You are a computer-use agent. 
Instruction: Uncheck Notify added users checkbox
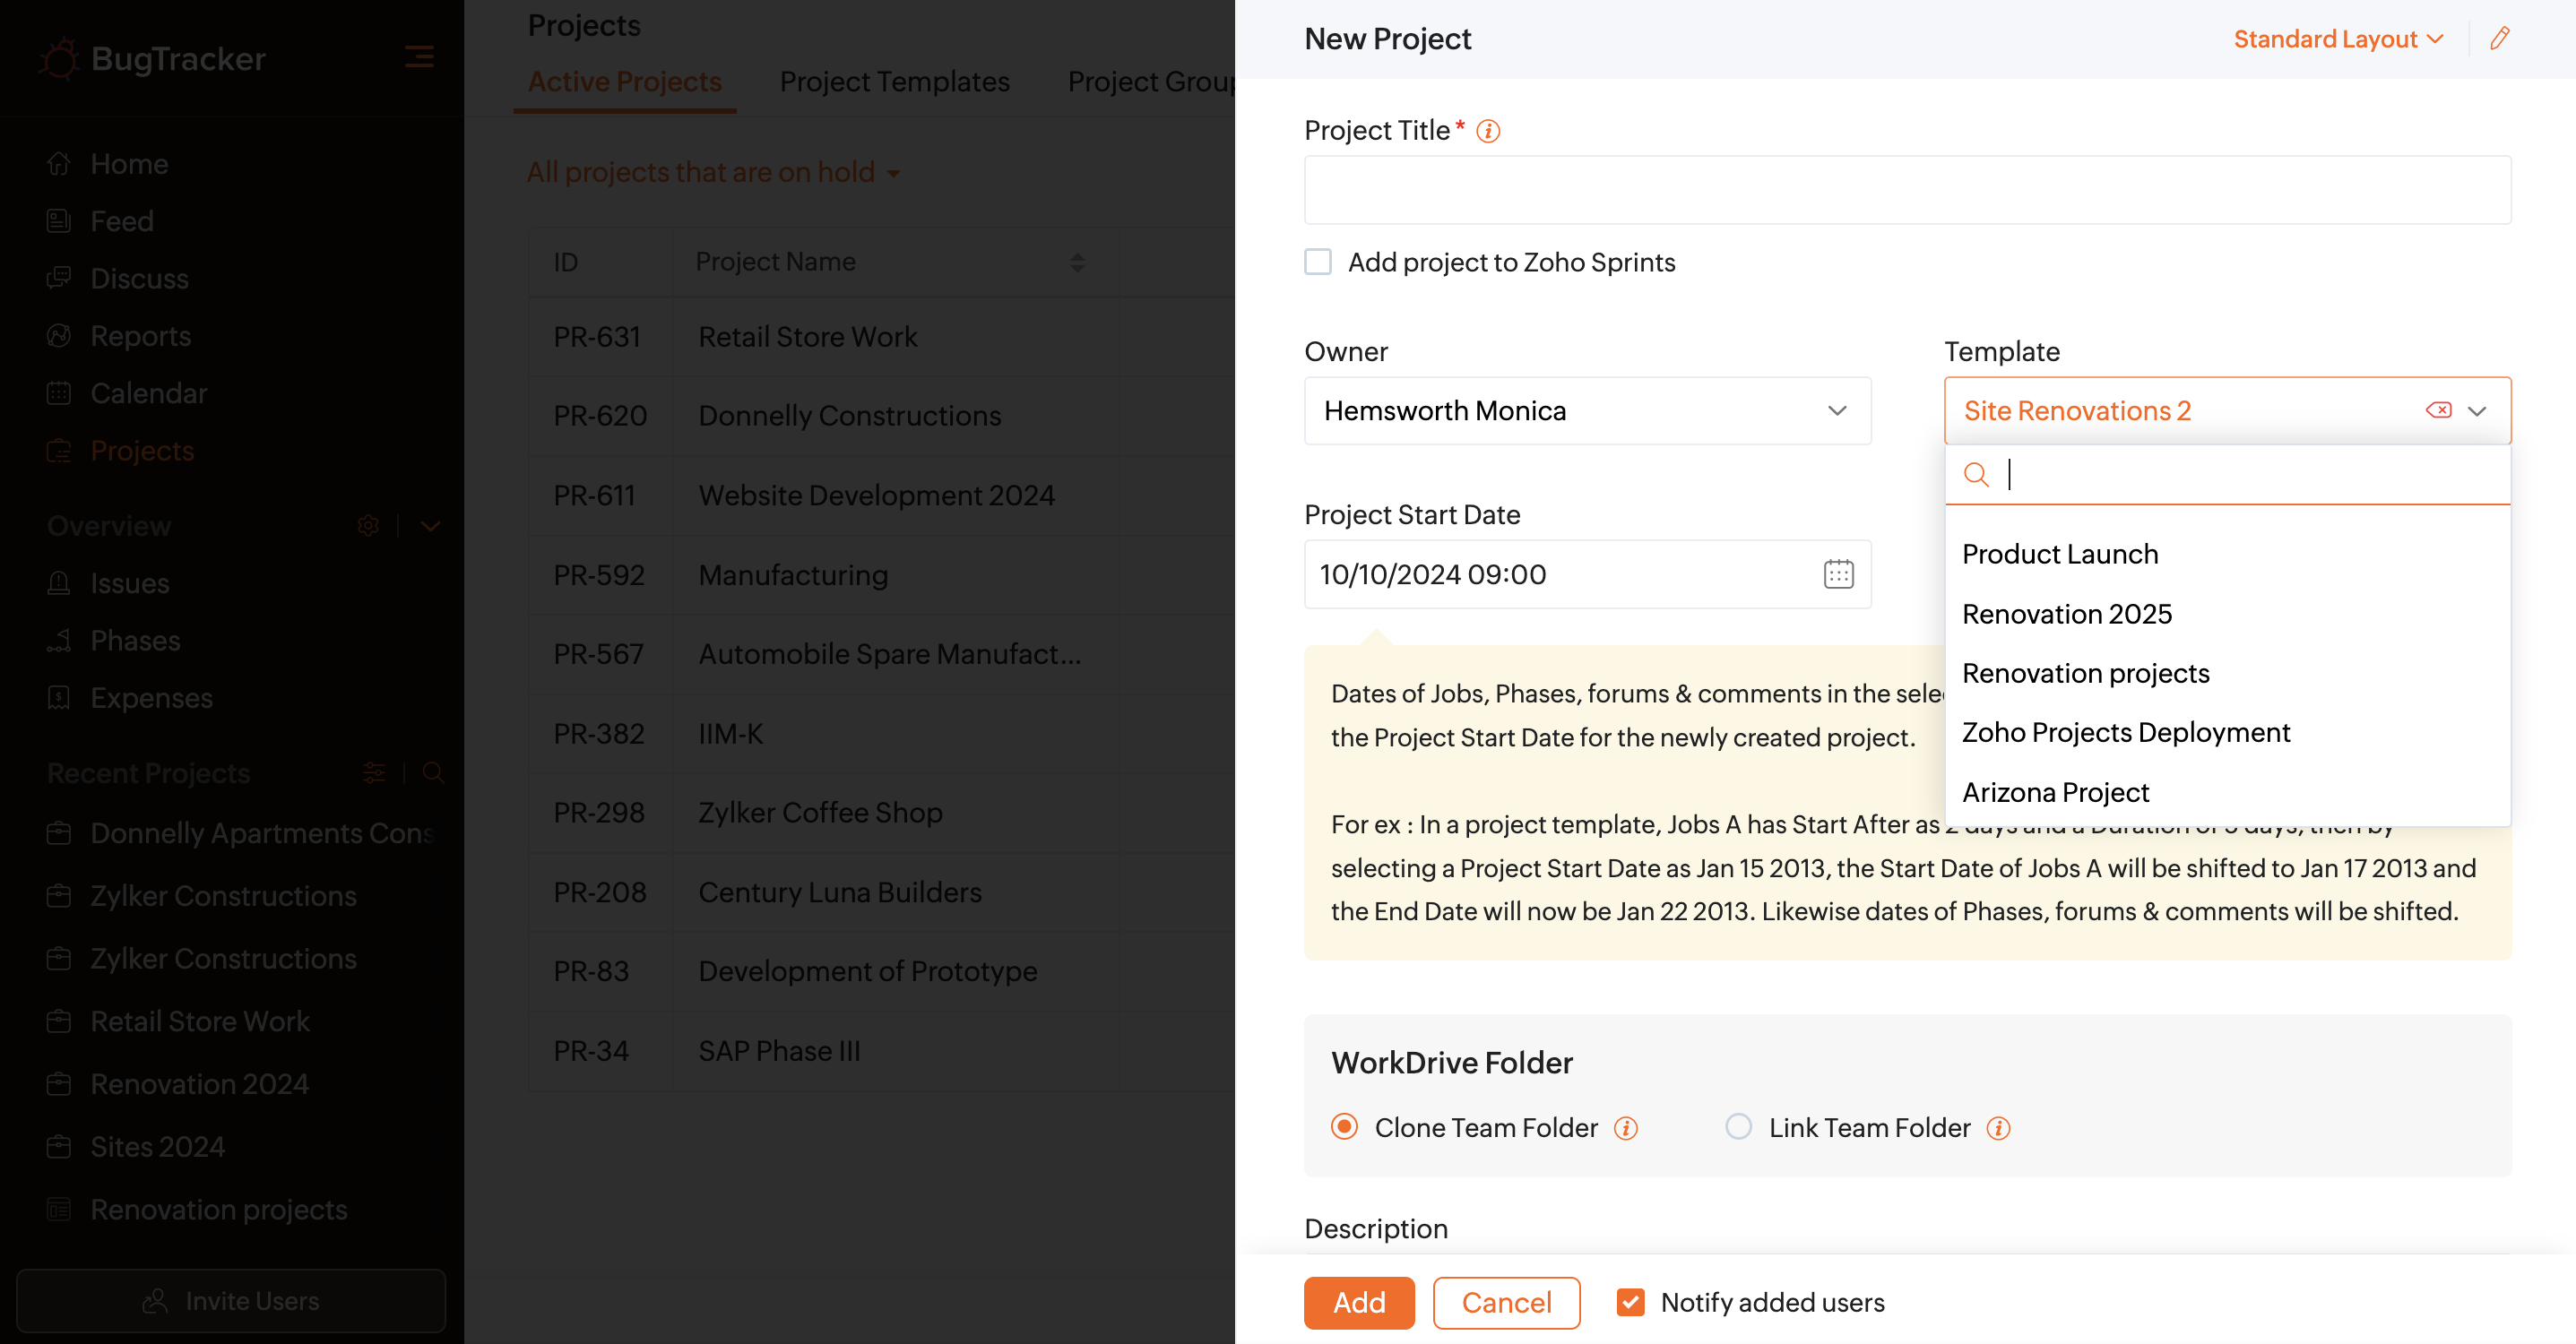pyautogui.click(x=1630, y=1302)
